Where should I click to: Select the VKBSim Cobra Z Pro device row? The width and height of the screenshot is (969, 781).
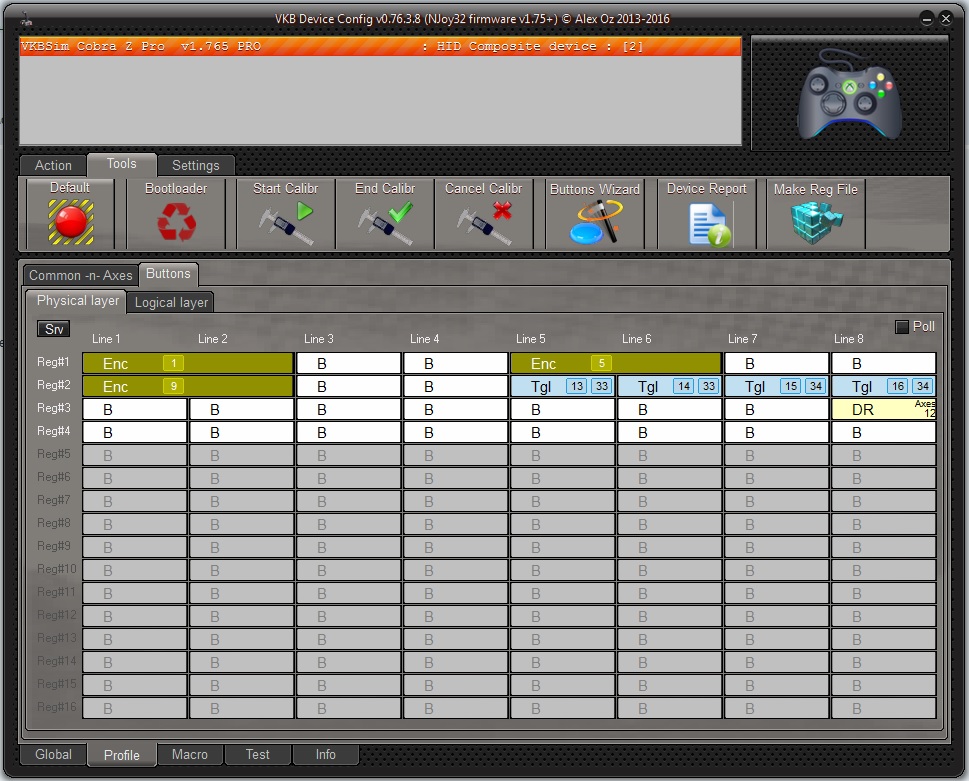tap(380, 46)
